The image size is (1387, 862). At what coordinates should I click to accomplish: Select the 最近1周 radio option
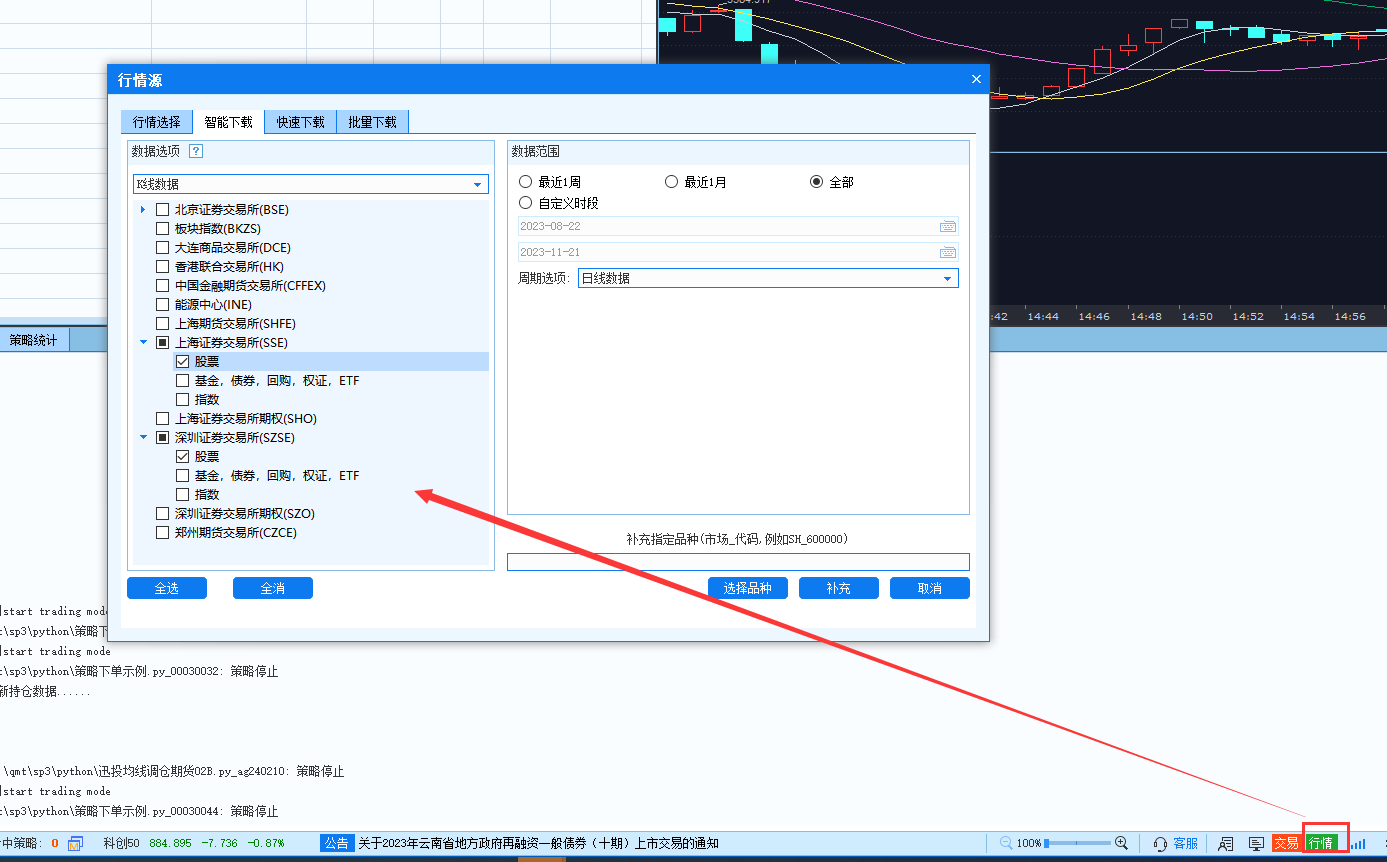pos(525,181)
